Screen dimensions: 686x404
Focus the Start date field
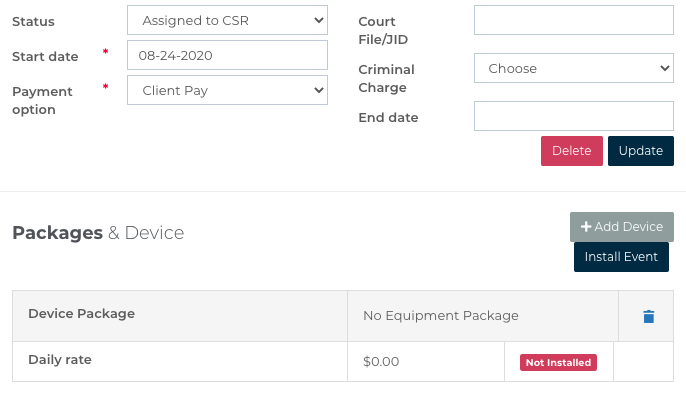[x=227, y=55]
